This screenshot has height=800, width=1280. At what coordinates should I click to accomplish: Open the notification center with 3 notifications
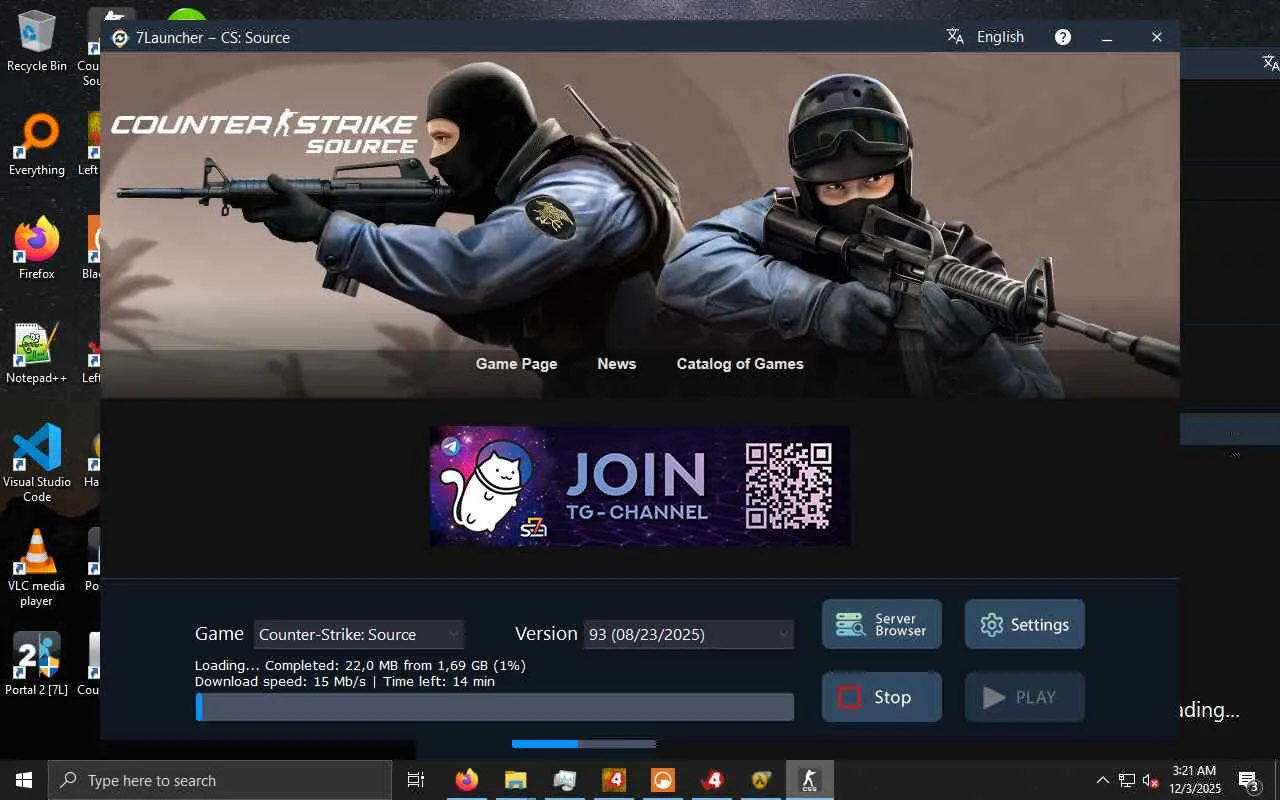(1249, 780)
